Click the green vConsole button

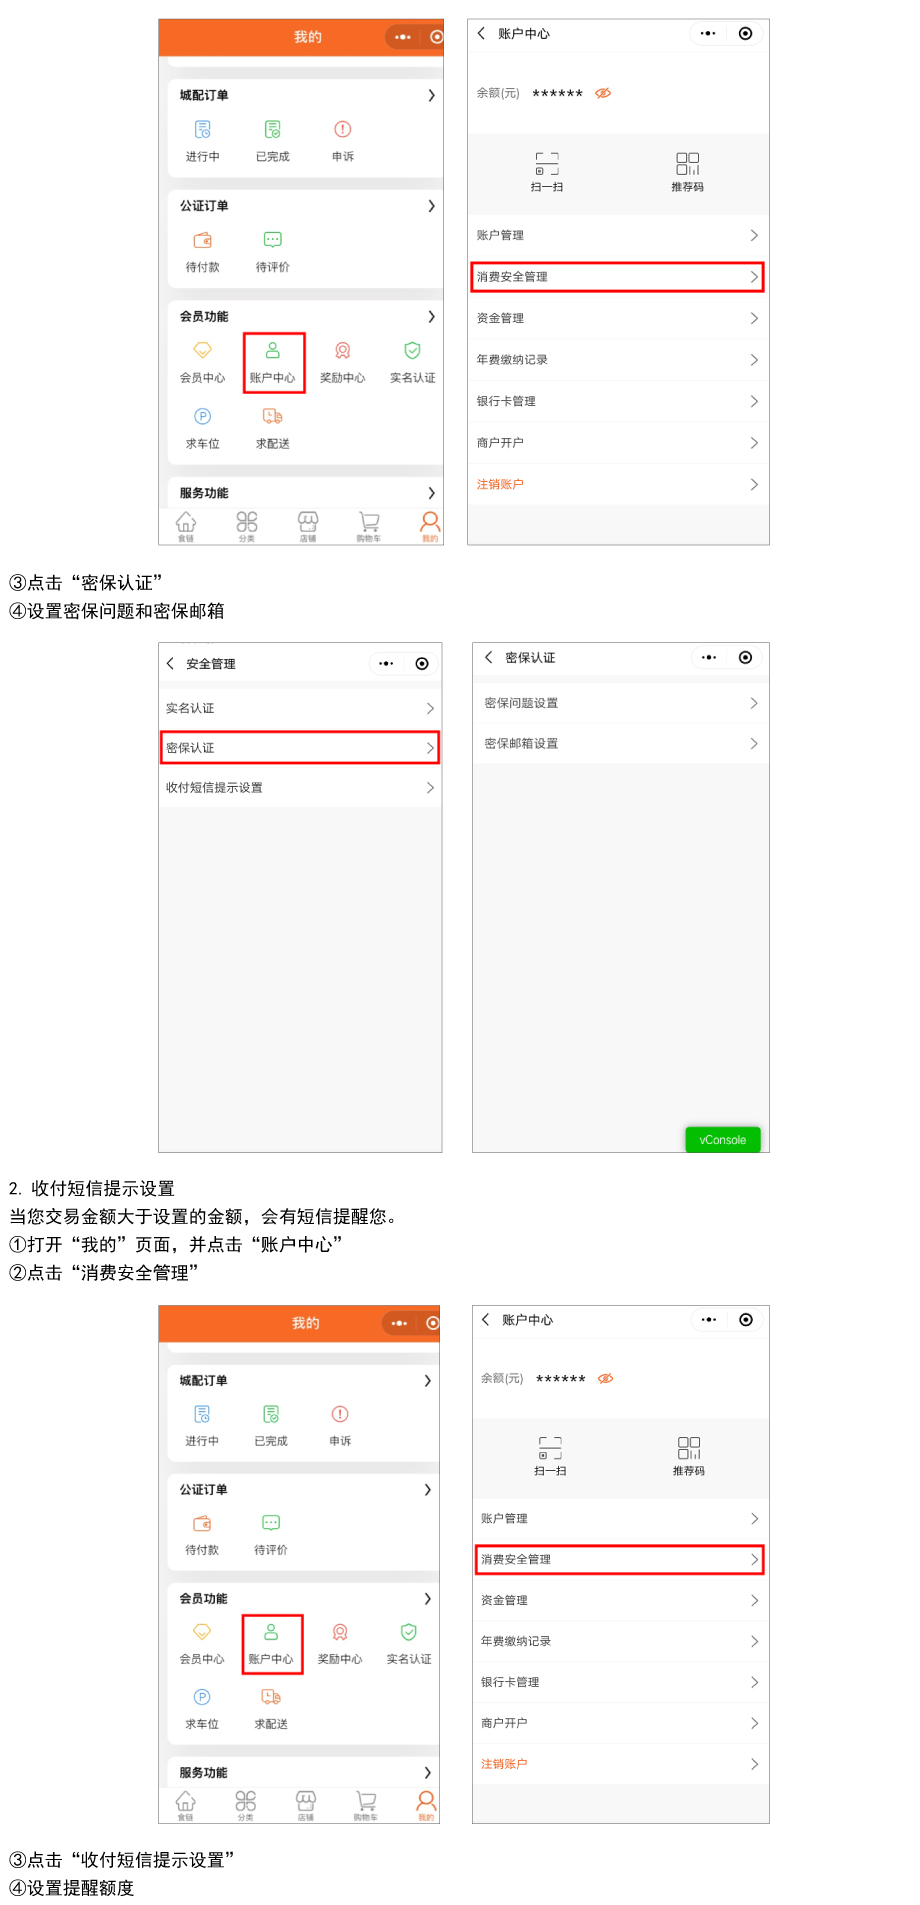(x=722, y=1139)
